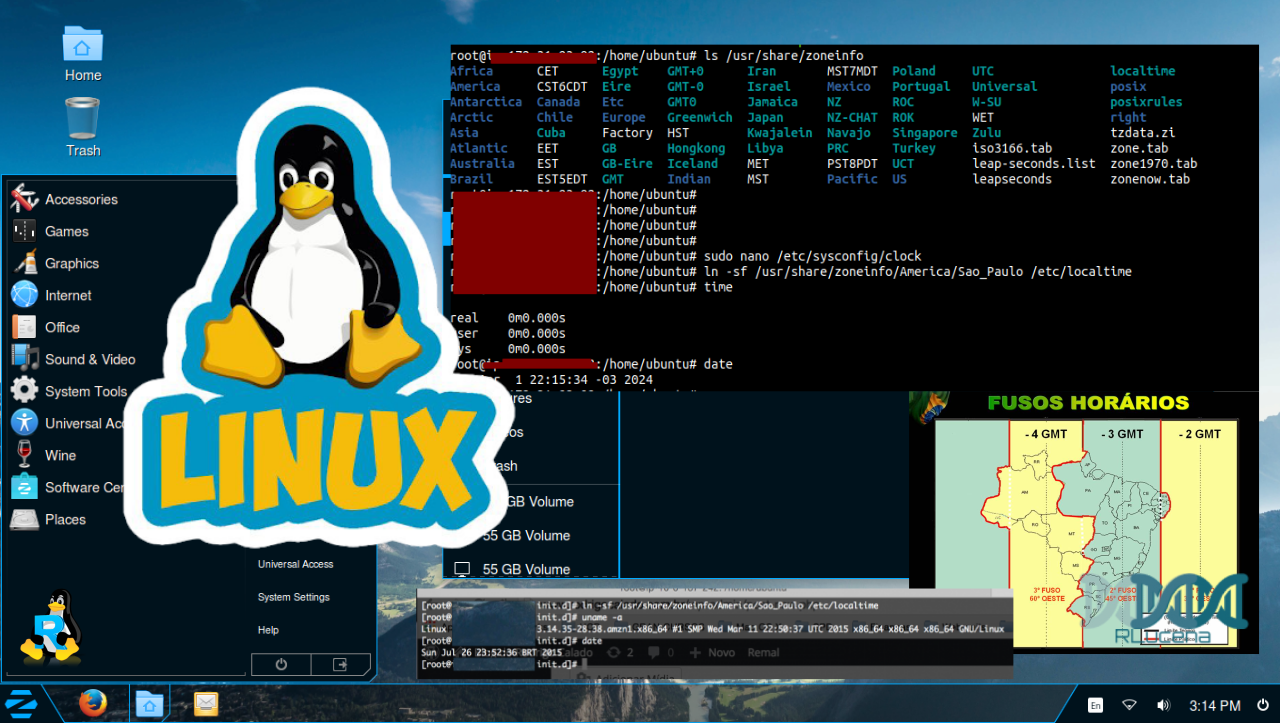Screen dimensions: 1280x723
Task: Click the En keyboard layout indicator
Action: tap(1095, 705)
